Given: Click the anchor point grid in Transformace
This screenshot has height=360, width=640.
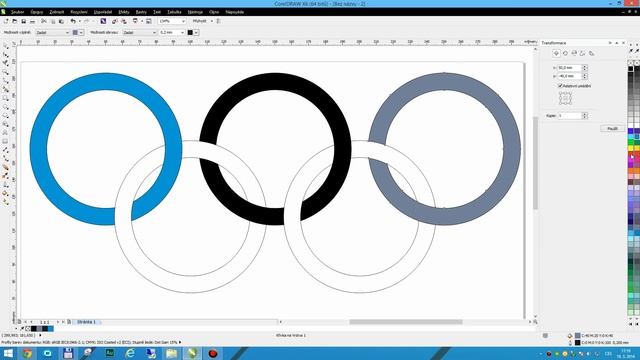Looking at the screenshot, I should pos(565,98).
